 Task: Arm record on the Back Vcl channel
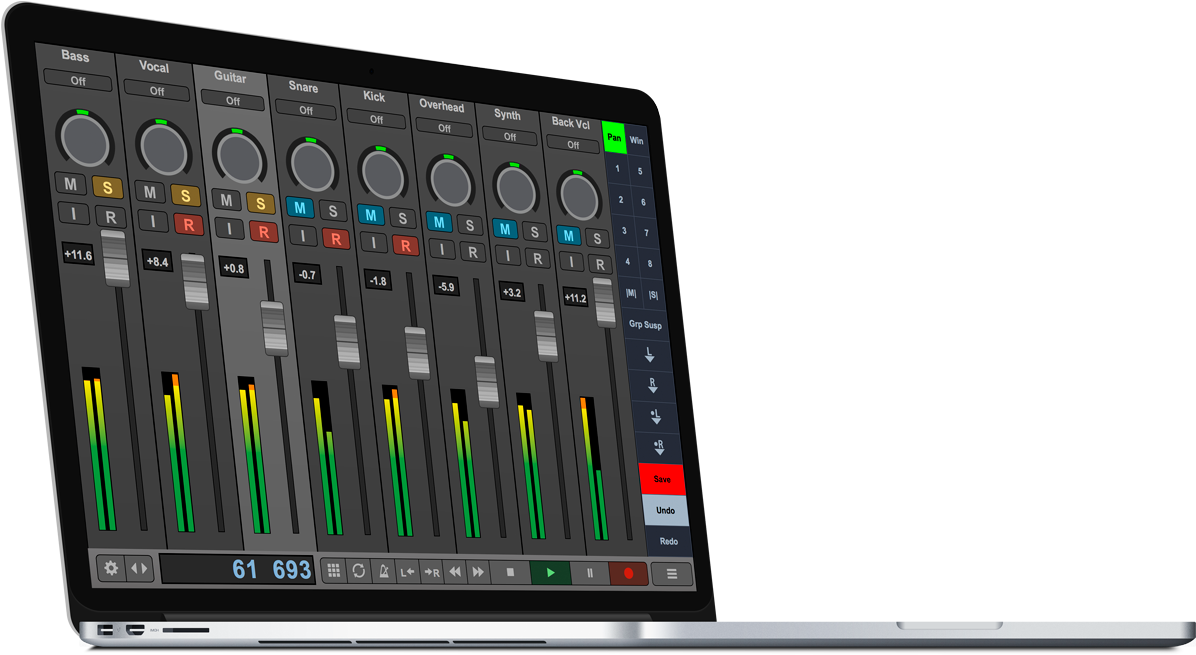point(600,265)
